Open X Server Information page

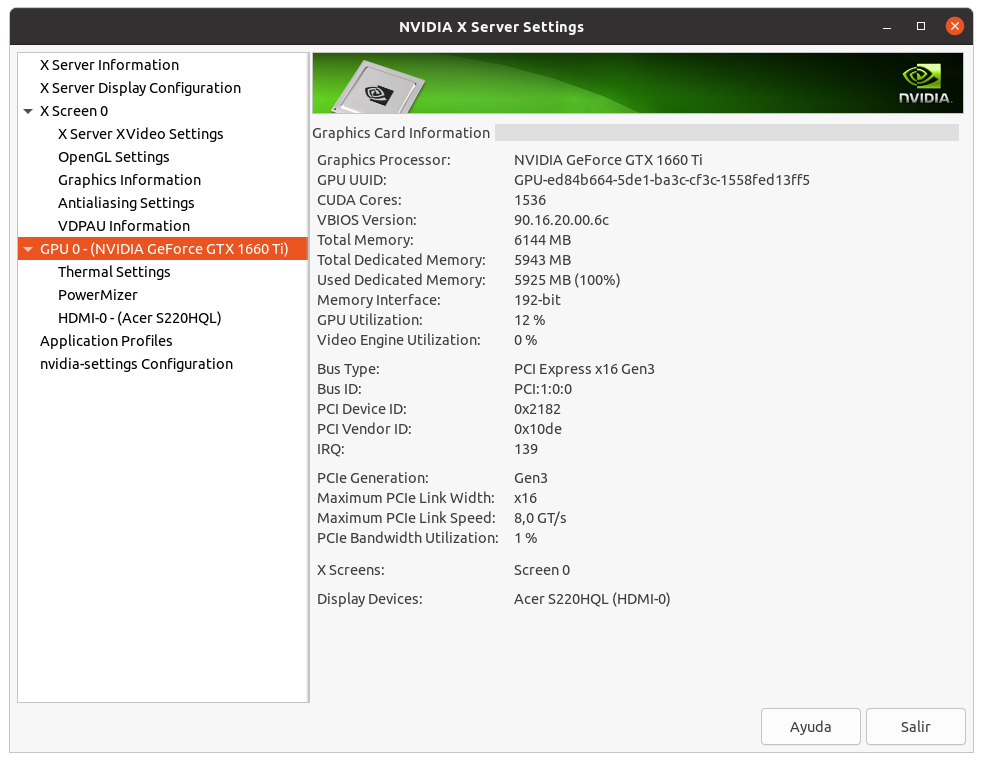tap(109, 65)
